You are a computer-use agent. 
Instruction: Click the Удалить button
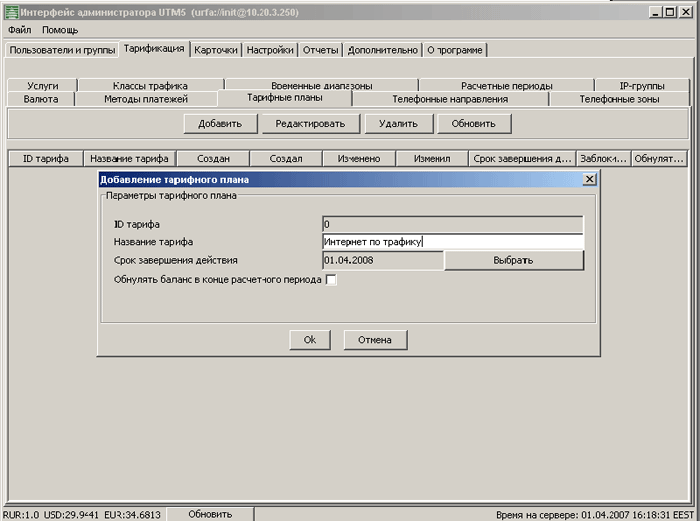[398, 124]
